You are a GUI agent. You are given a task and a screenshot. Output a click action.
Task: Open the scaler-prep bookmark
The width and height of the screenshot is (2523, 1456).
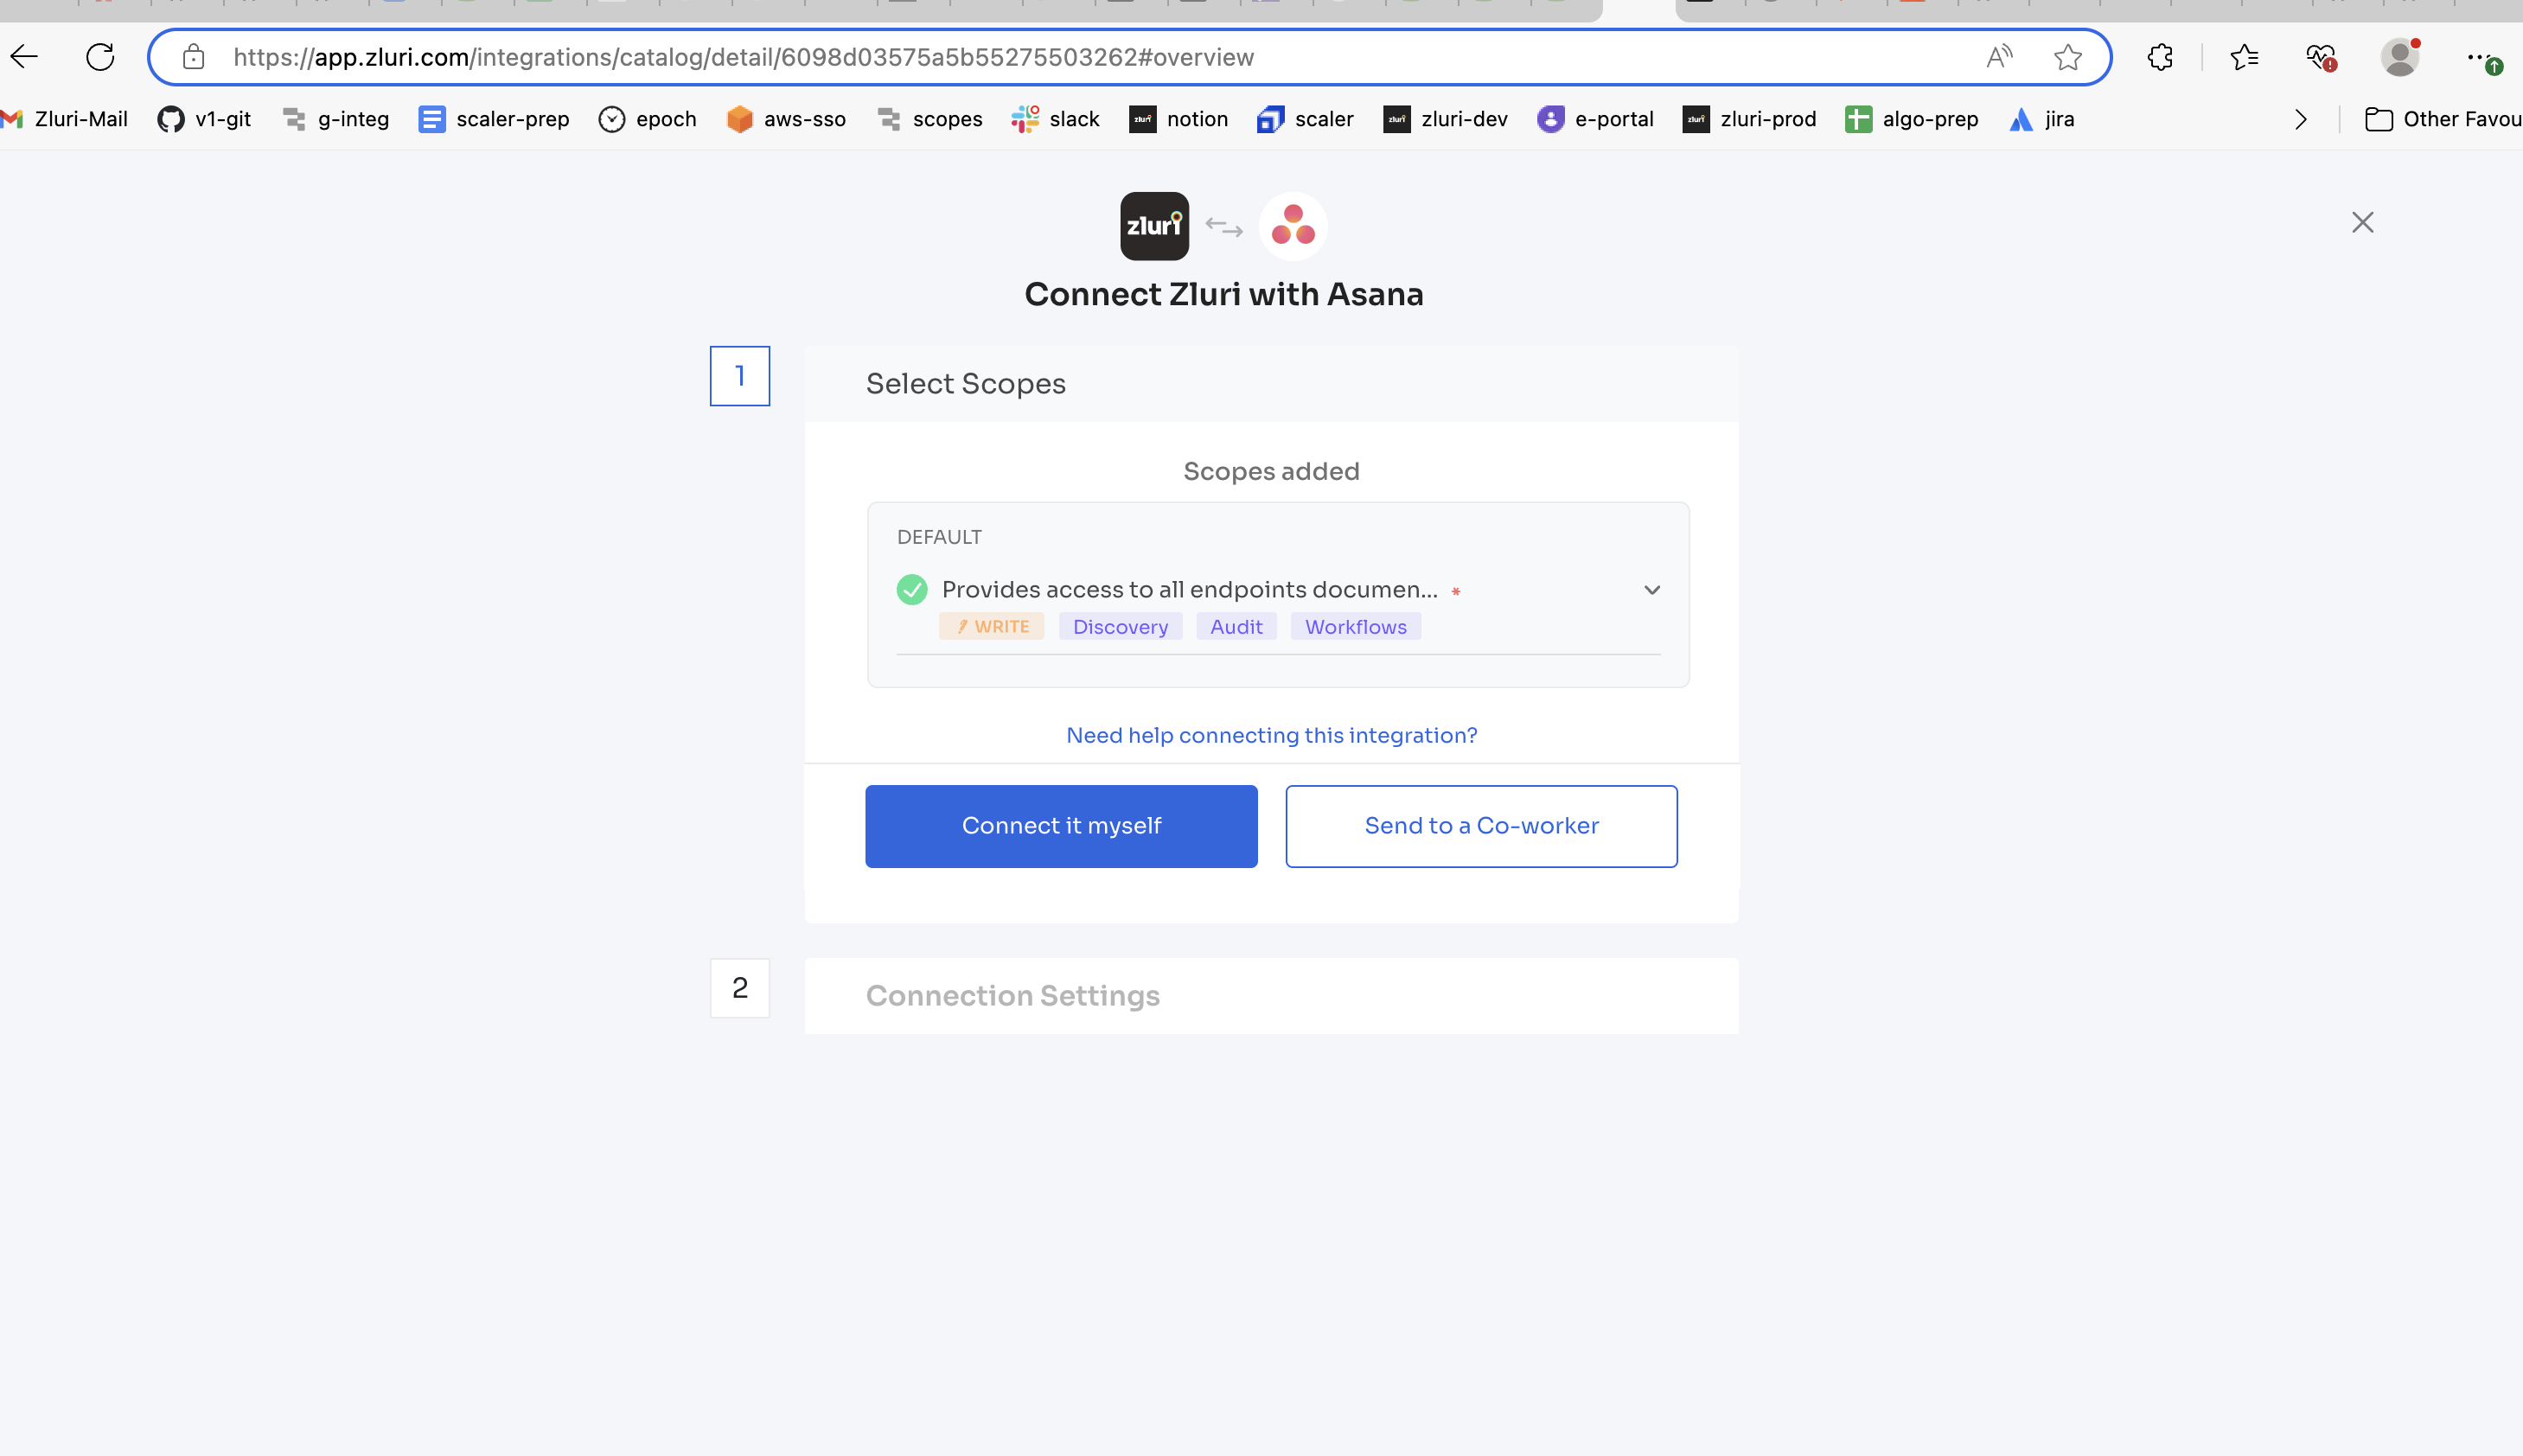click(x=494, y=119)
